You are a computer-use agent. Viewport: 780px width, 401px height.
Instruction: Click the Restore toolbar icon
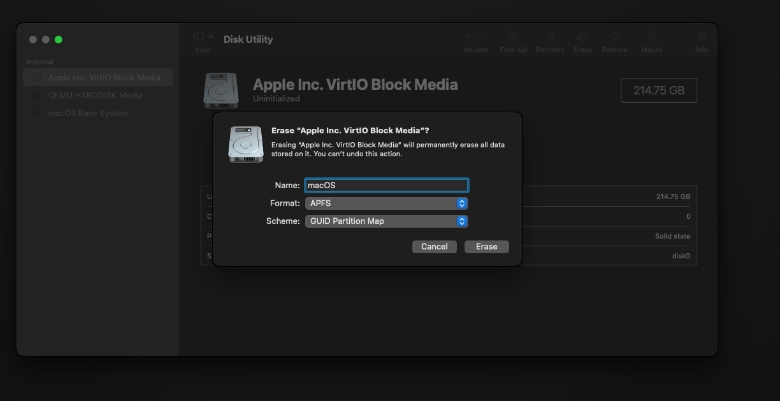(614, 40)
